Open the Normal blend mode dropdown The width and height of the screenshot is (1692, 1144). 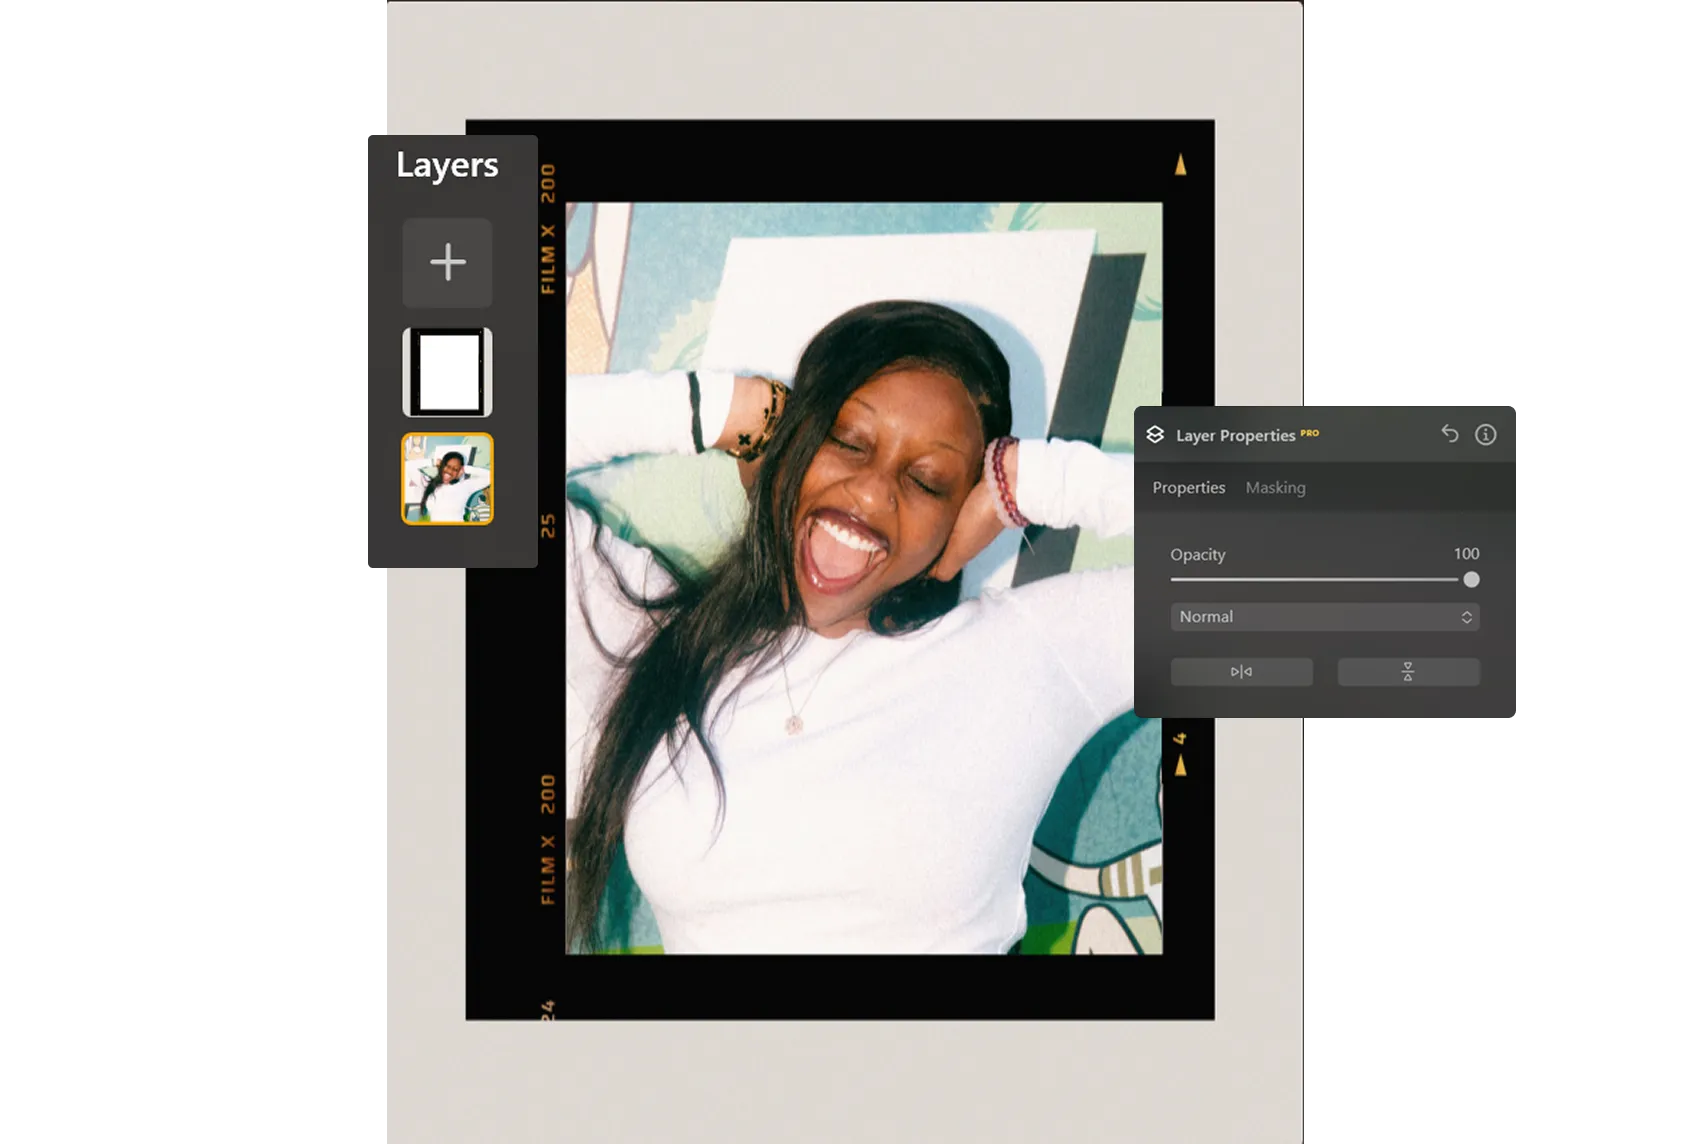coord(1325,617)
